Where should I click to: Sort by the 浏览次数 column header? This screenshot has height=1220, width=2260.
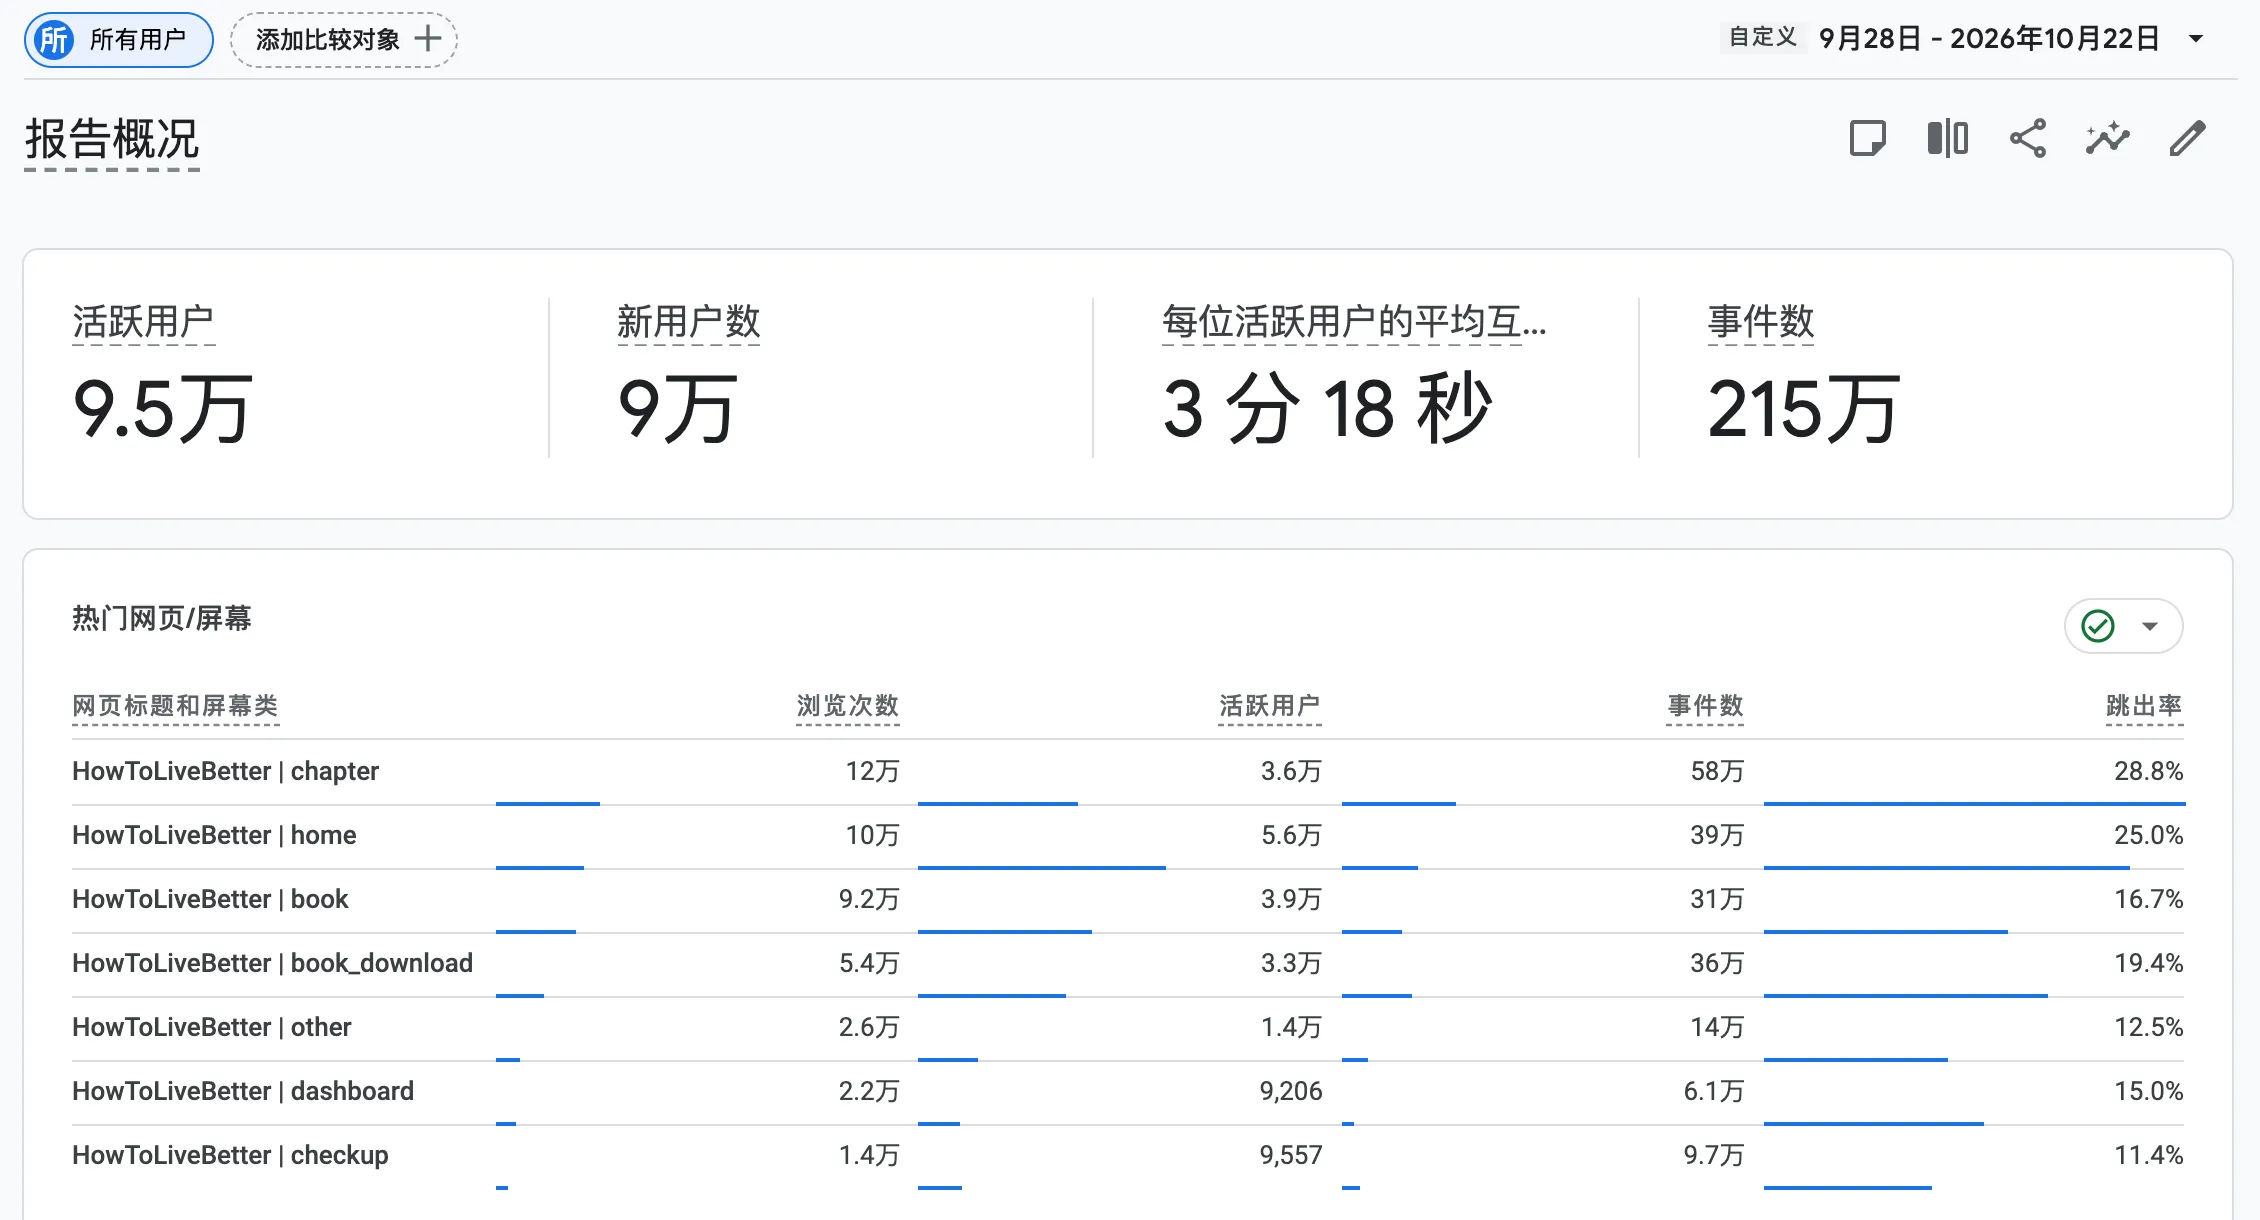click(848, 706)
